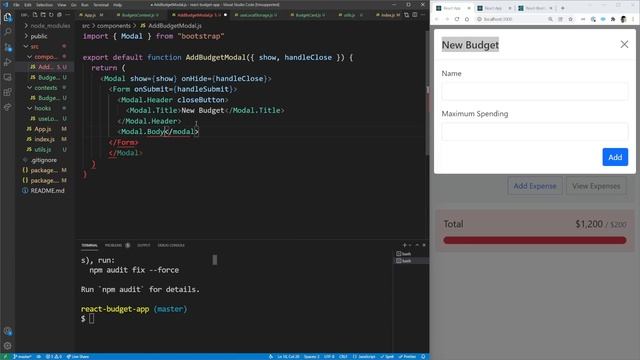Open the File menu

pos(16,5)
